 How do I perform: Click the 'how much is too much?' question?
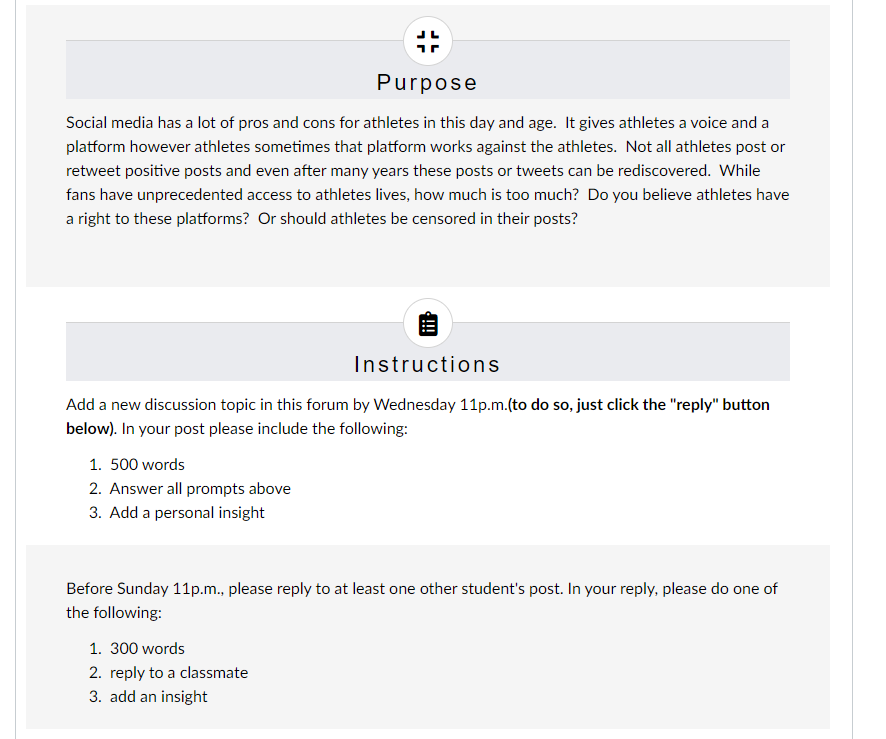(x=496, y=195)
